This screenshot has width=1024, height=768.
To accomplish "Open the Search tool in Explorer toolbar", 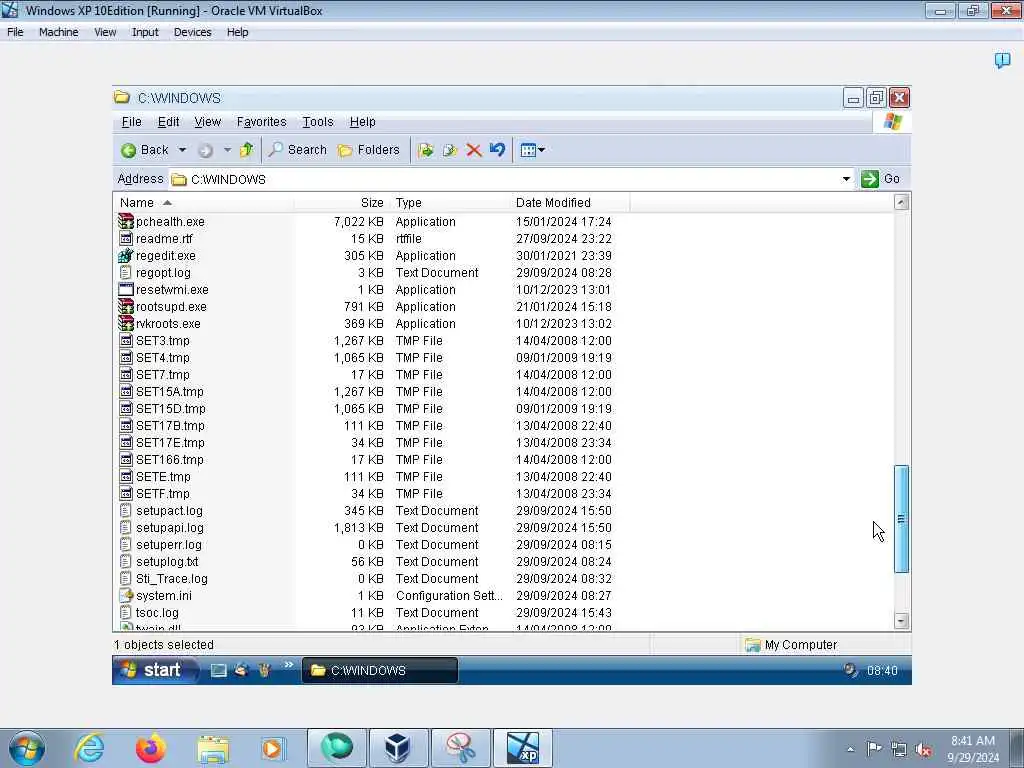I will pos(298,150).
